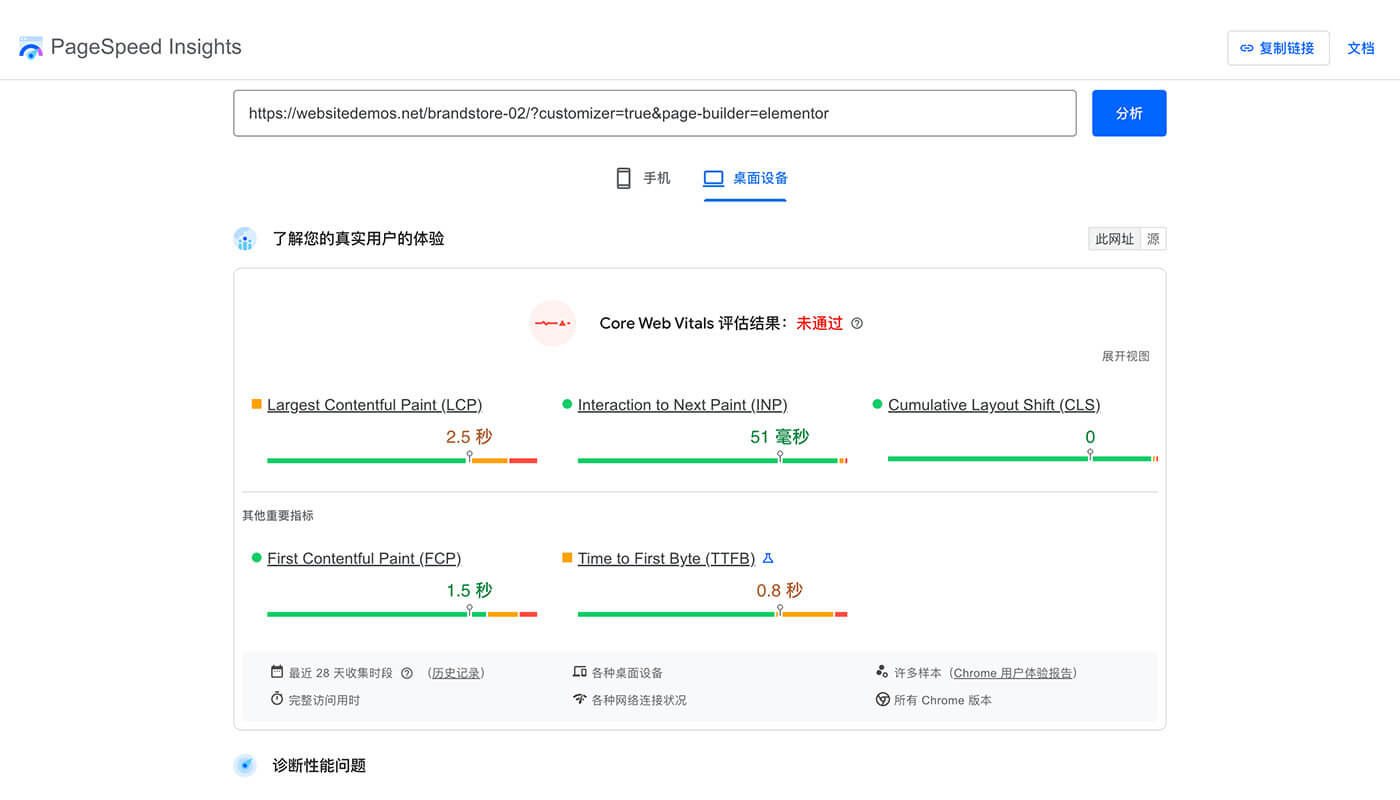Click the URL input field

tap(655, 113)
